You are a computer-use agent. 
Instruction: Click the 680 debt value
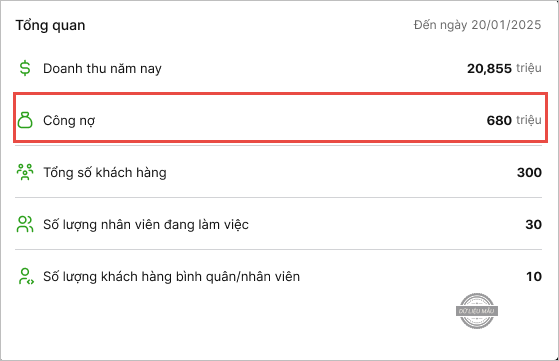499,120
